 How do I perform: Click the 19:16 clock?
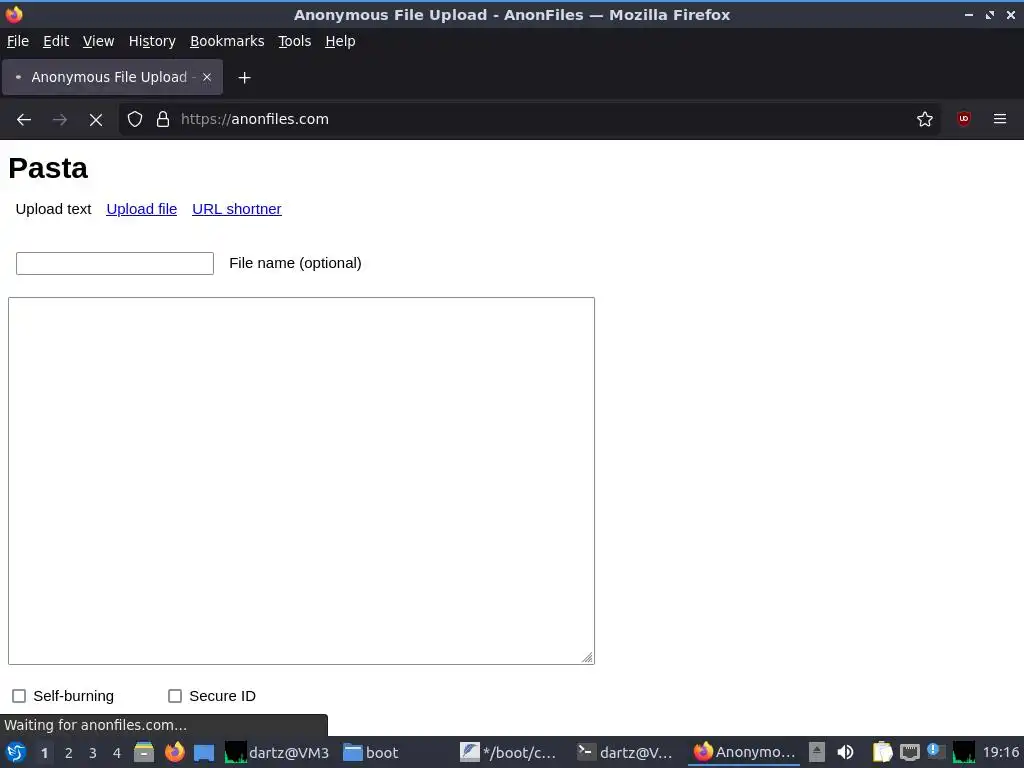pyautogui.click(x=1000, y=752)
